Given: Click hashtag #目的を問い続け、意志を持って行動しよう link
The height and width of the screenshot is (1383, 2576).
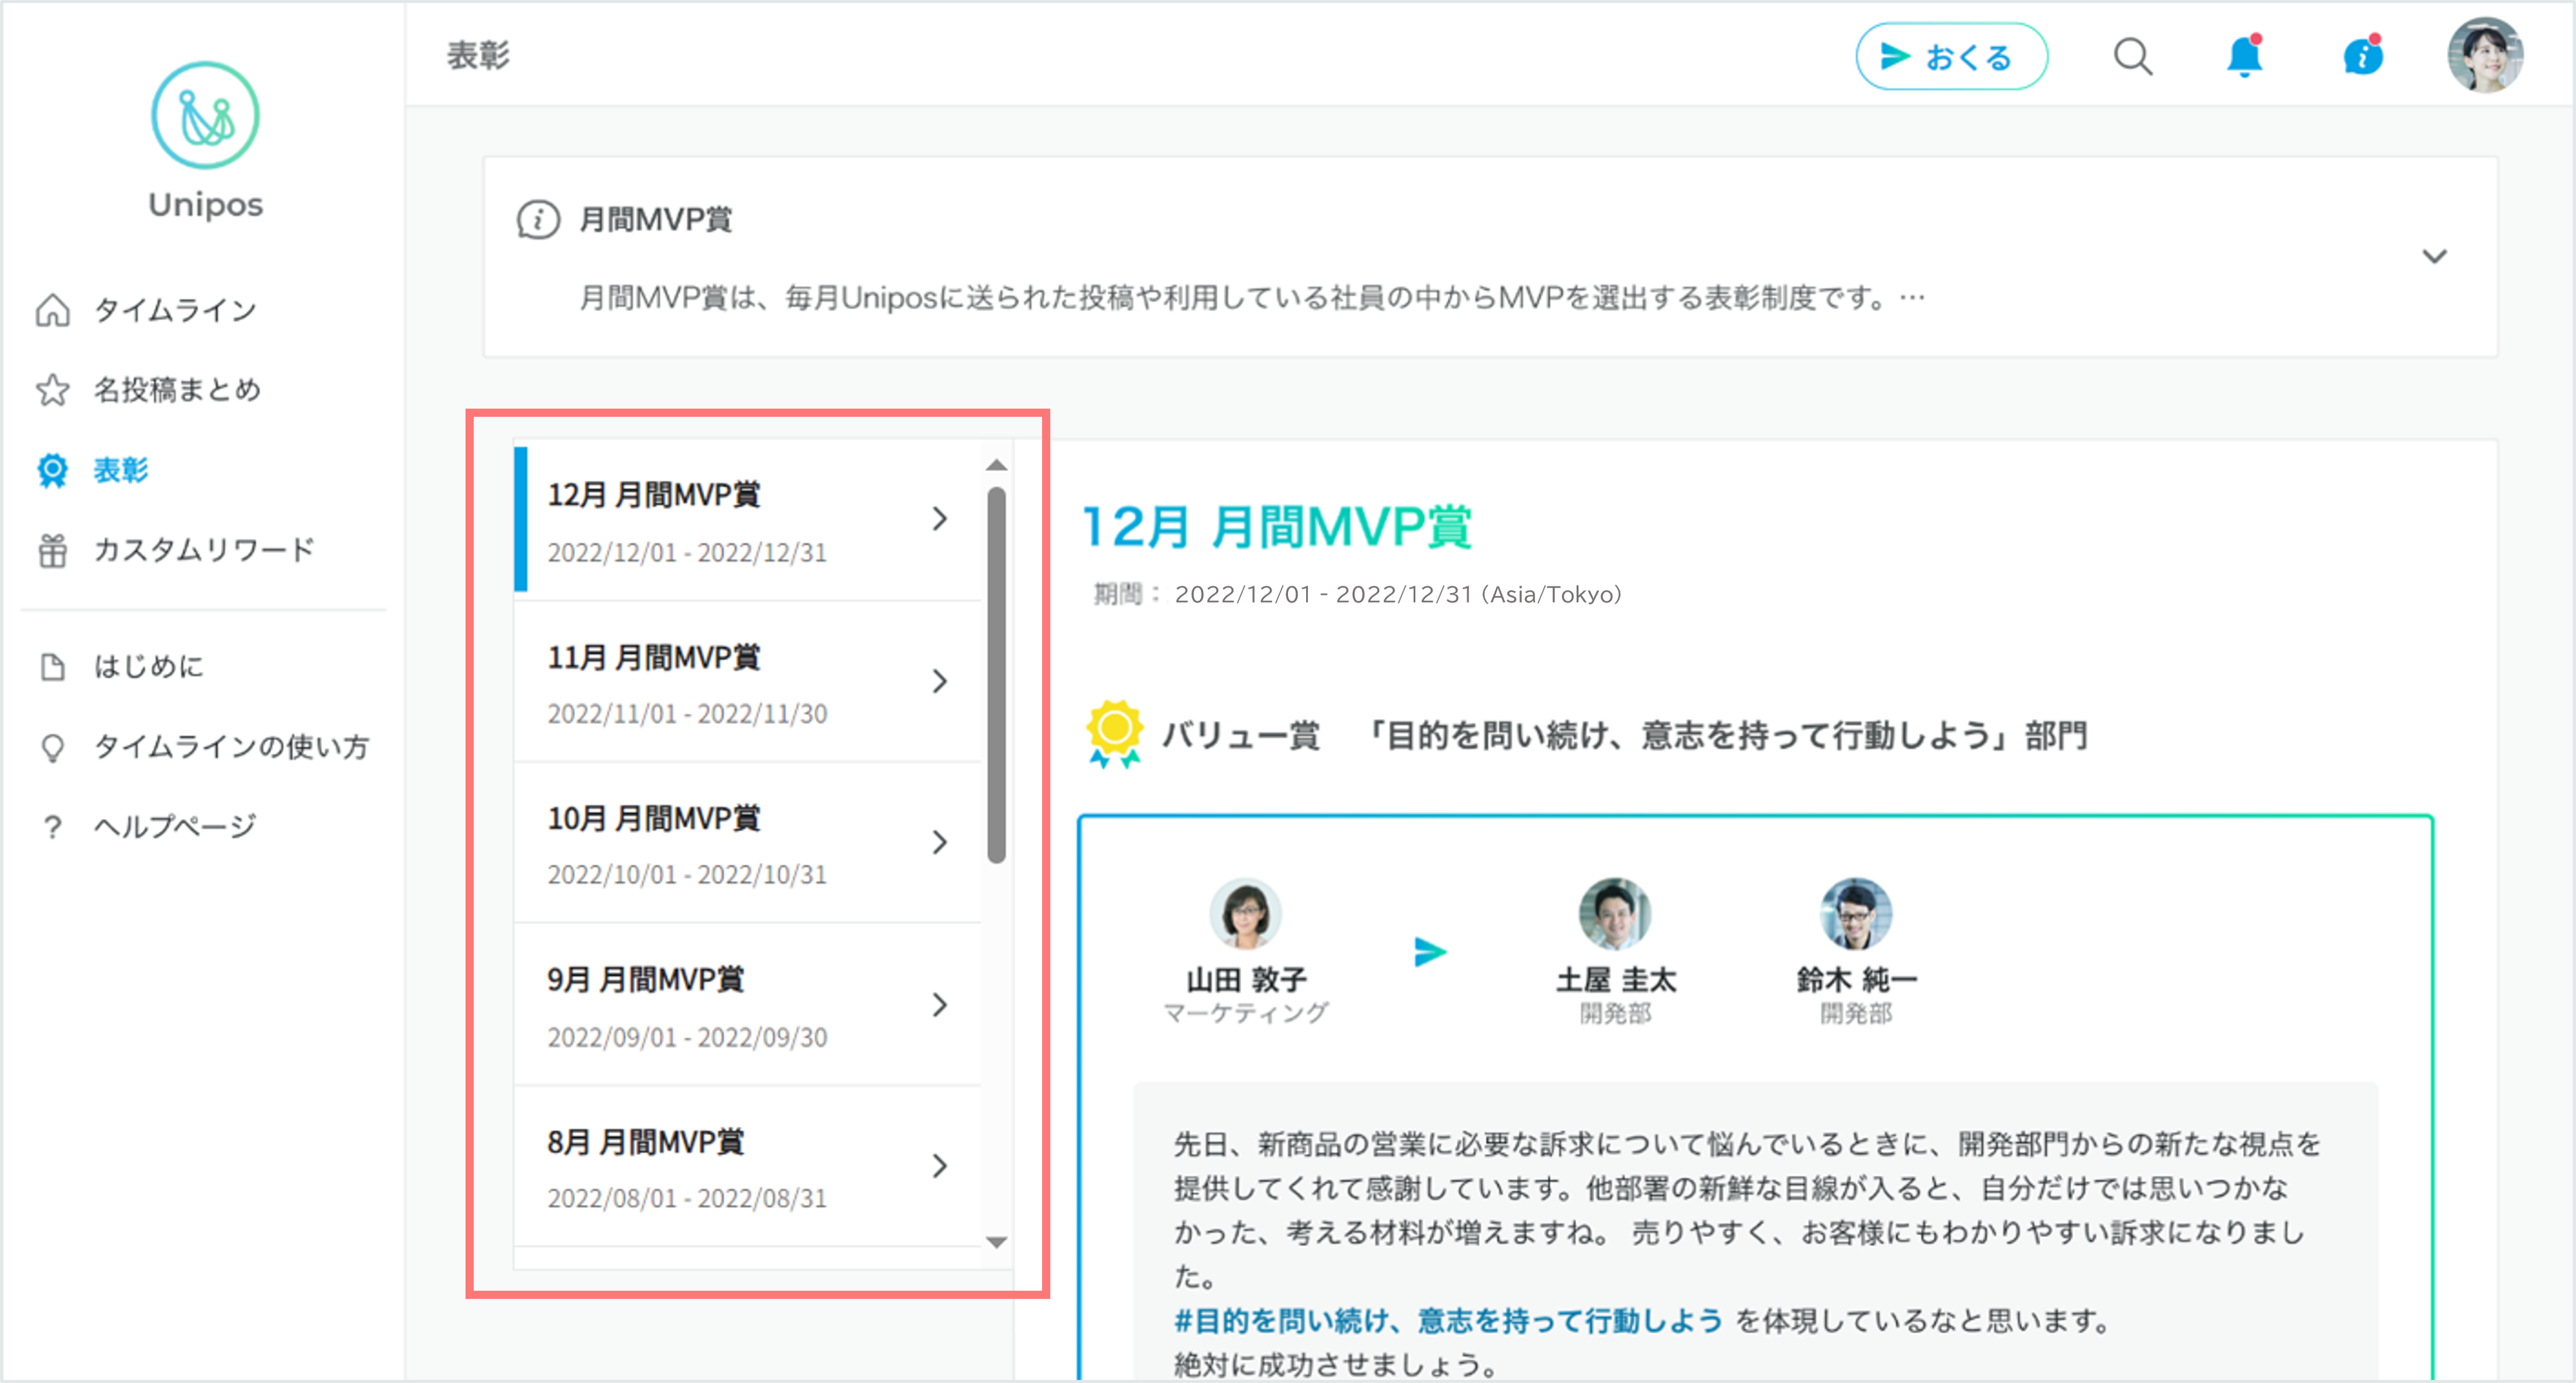Looking at the screenshot, I should pyautogui.click(x=1448, y=1321).
